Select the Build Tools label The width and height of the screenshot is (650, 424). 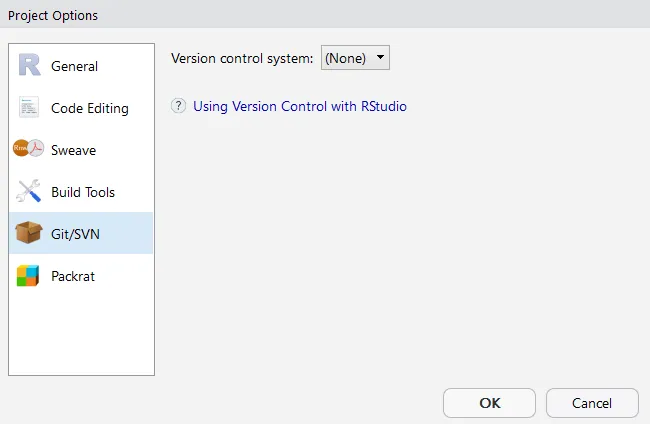[83, 192]
